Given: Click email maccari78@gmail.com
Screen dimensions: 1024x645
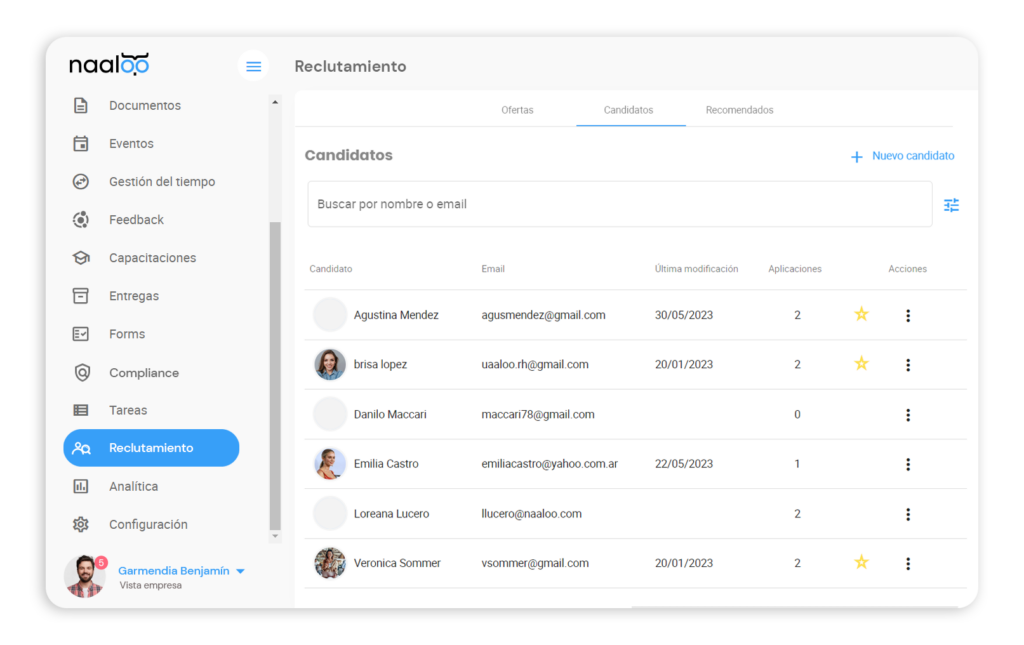Looking at the screenshot, I should [x=537, y=415].
